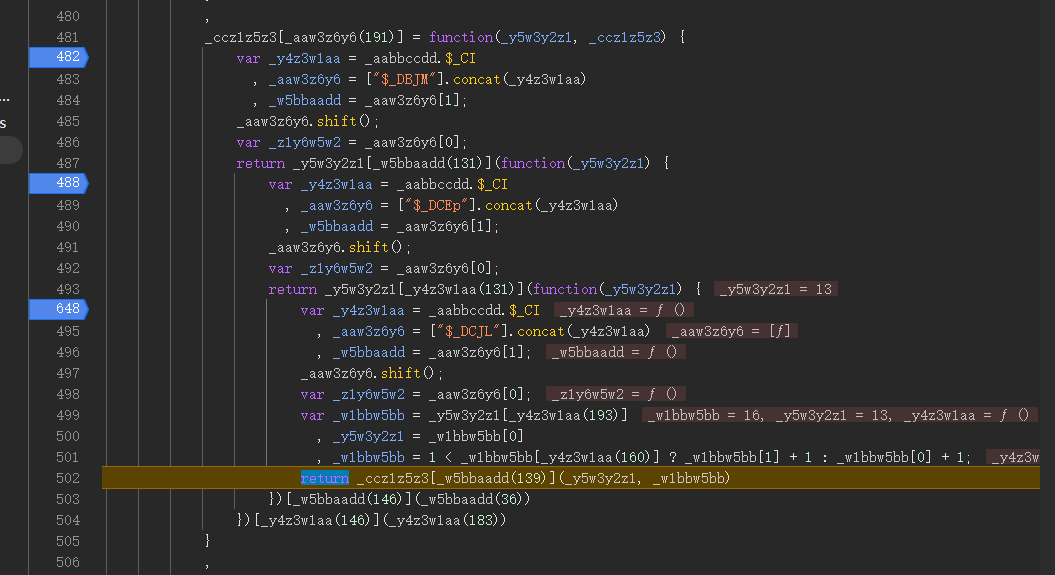
Task: Click line number 501 in the gutter
Action: (x=67, y=457)
